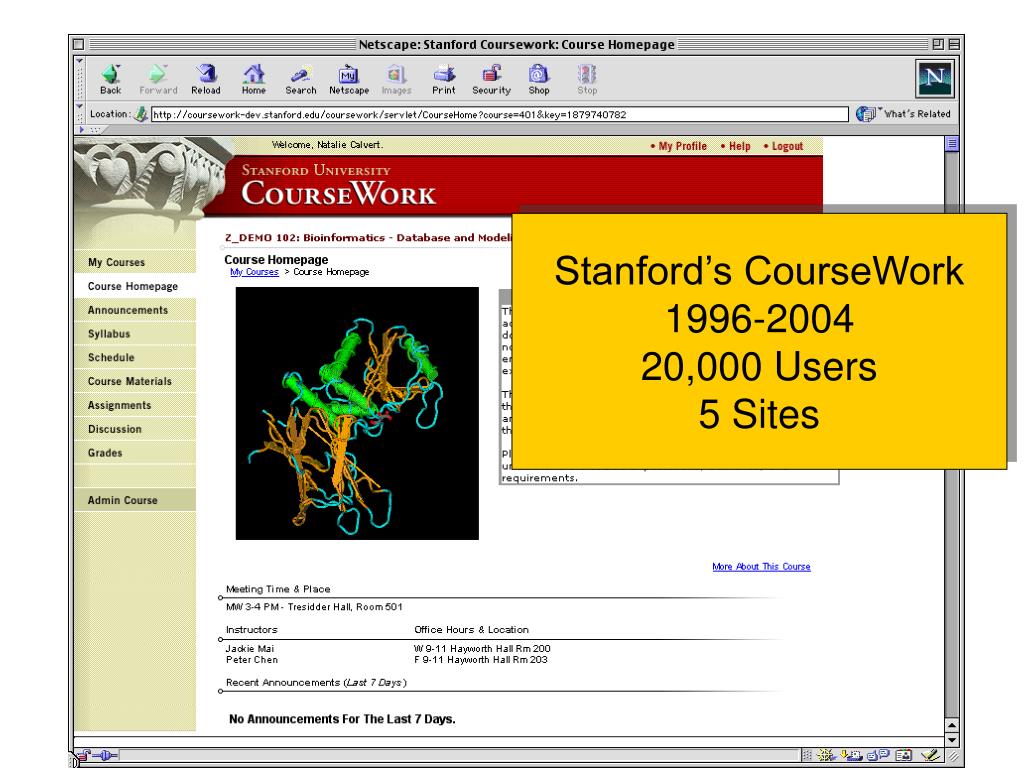Expand the collapsed personal toolbar arrow
This screenshot has width=1024, height=768.
coord(82,129)
